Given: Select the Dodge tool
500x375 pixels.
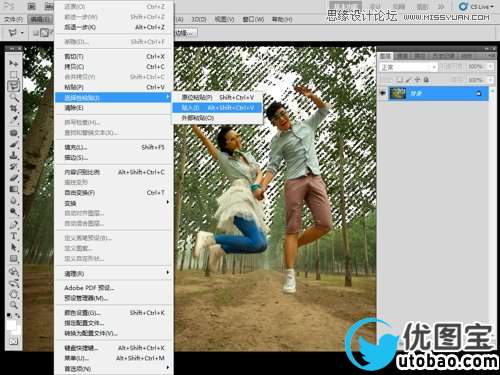Looking at the screenshot, I should click(14, 212).
